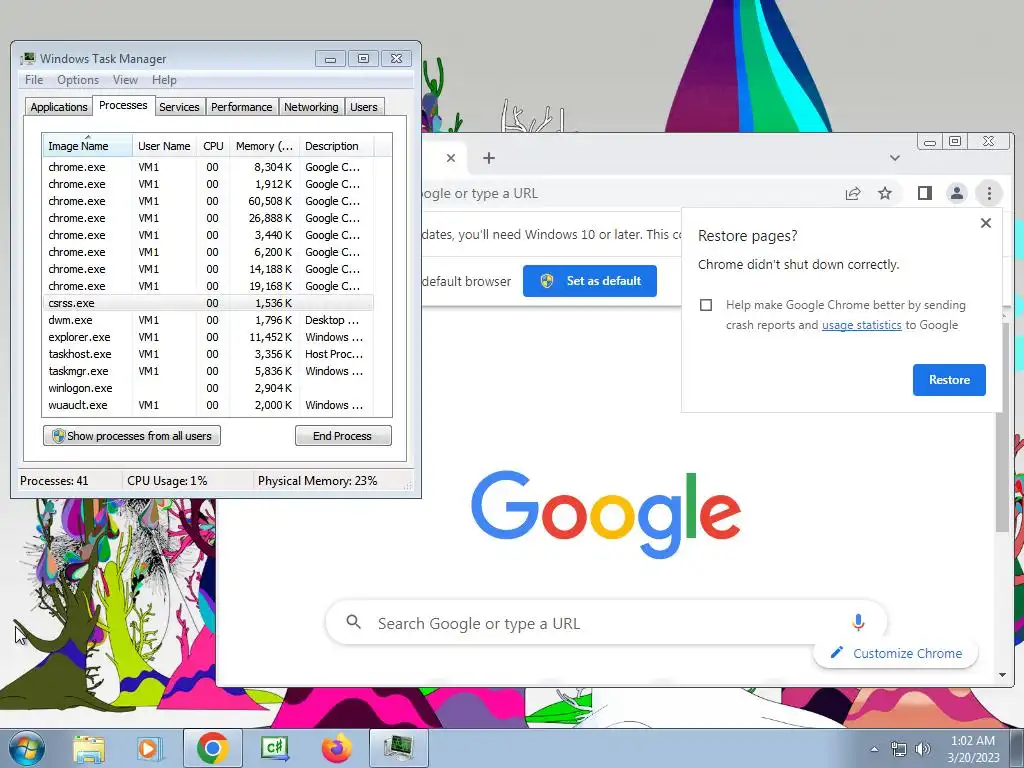This screenshot has width=1024, height=768.
Task: Bookmark this tab with star icon
Action: 885,193
